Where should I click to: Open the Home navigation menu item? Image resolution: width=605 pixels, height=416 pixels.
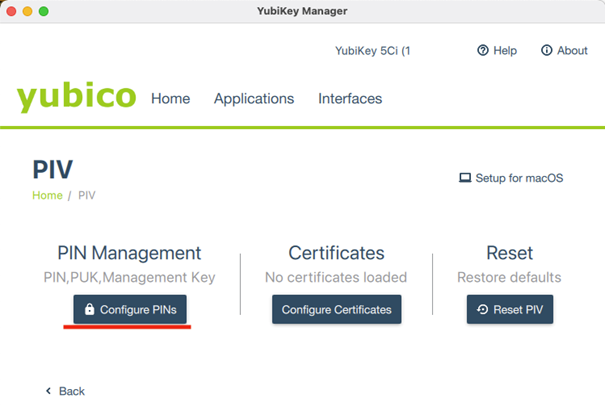tap(170, 99)
